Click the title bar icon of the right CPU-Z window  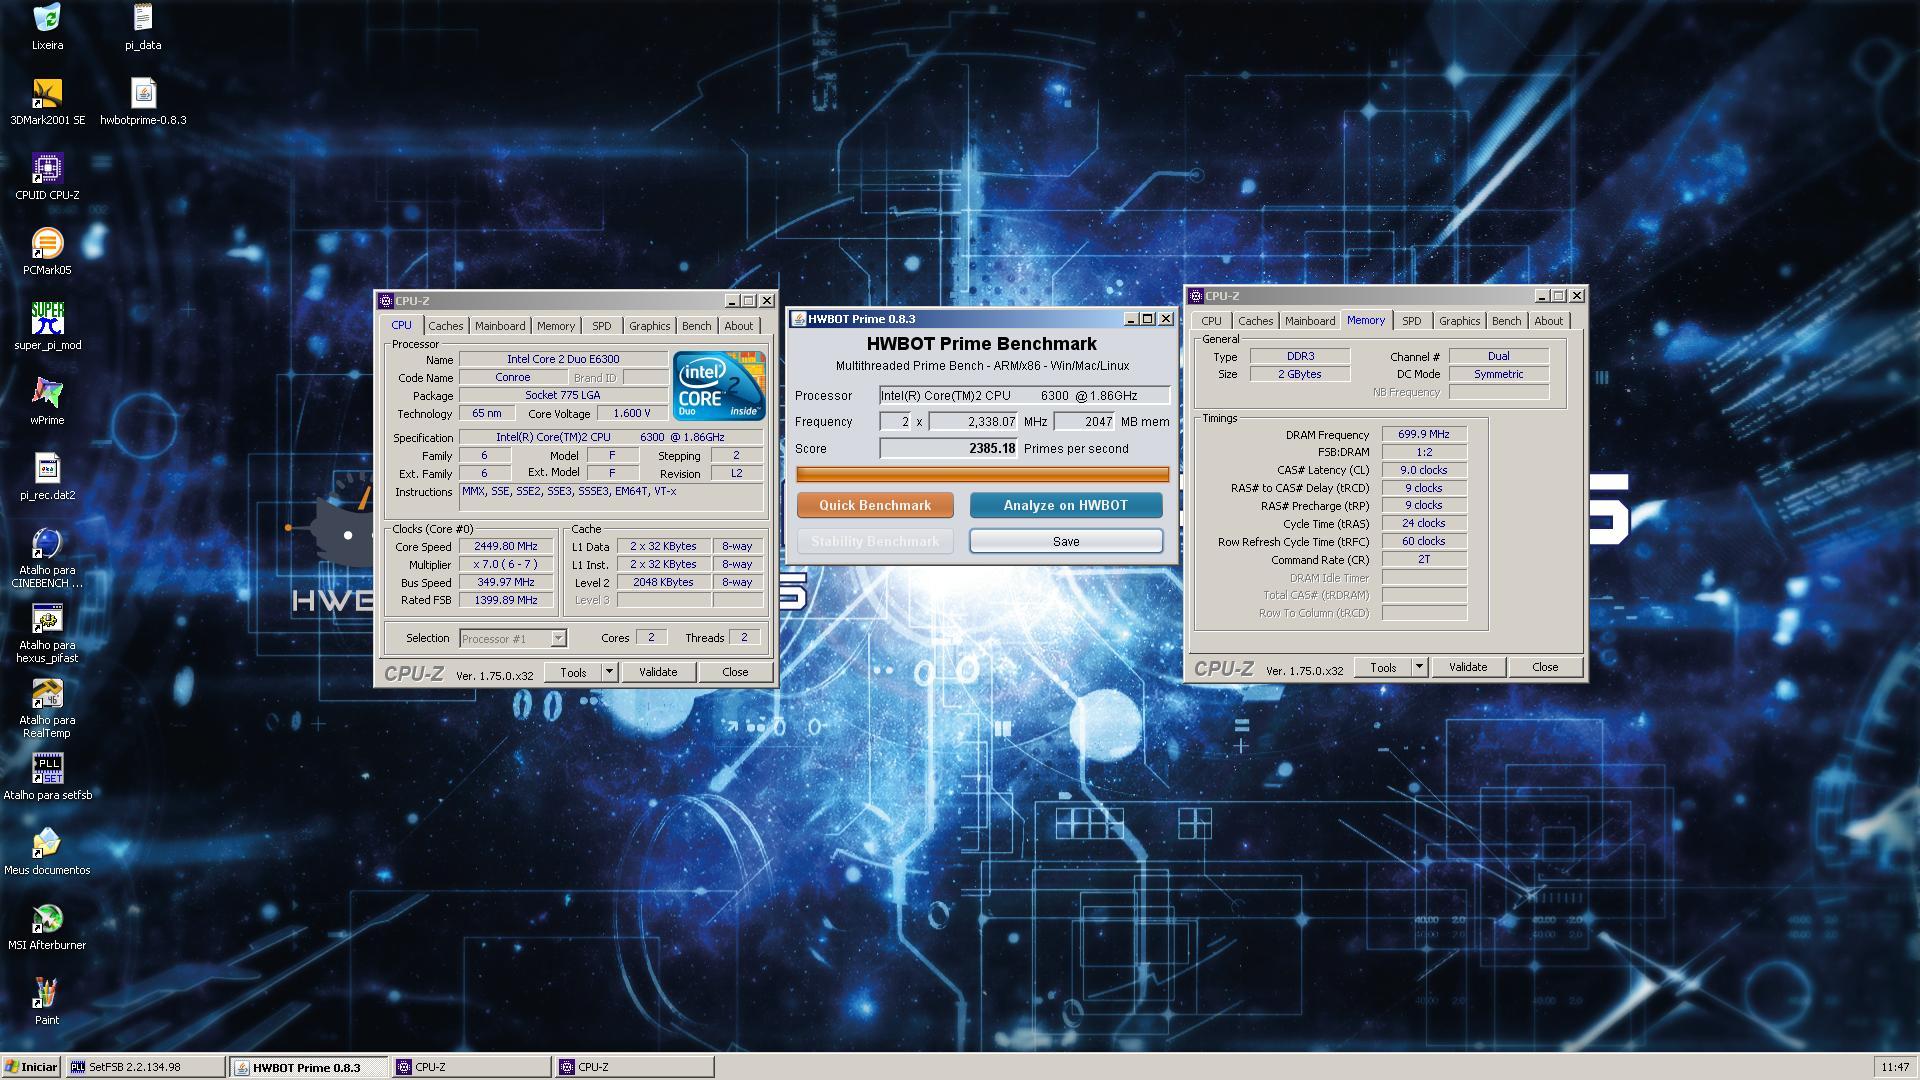(x=1196, y=296)
